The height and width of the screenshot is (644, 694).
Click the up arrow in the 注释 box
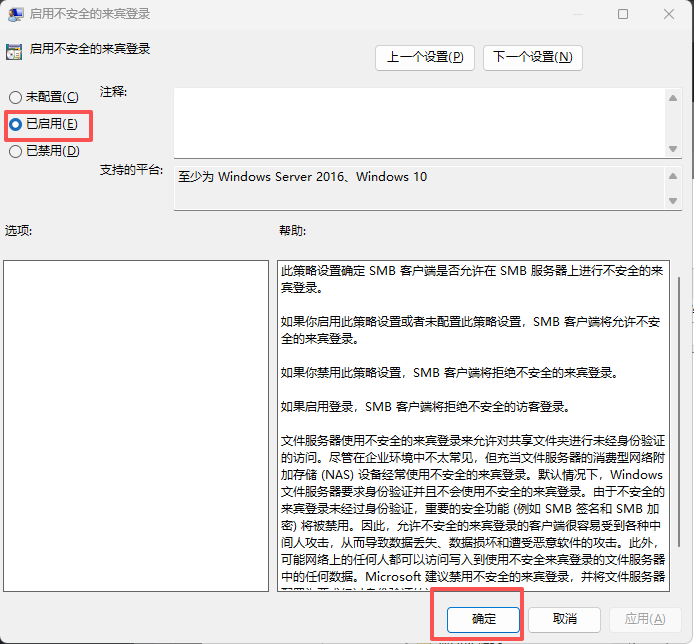[673, 97]
